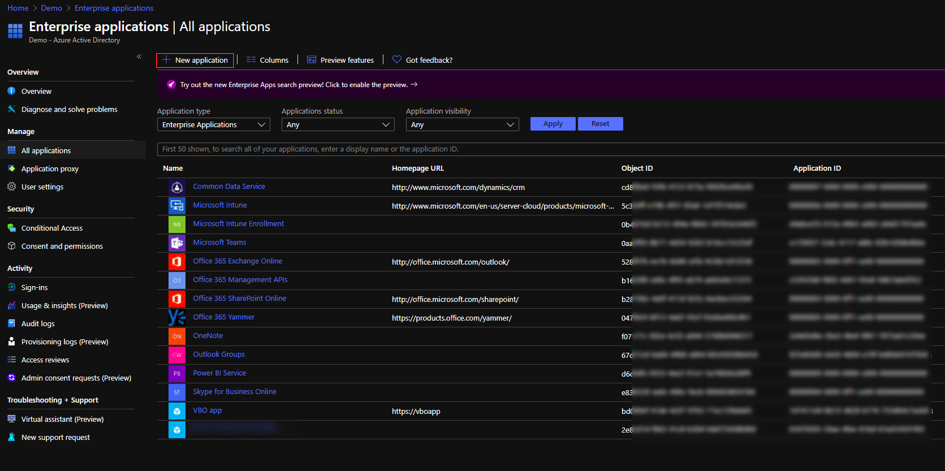Open the Application type dropdown
The height and width of the screenshot is (471, 945).
[x=213, y=125]
